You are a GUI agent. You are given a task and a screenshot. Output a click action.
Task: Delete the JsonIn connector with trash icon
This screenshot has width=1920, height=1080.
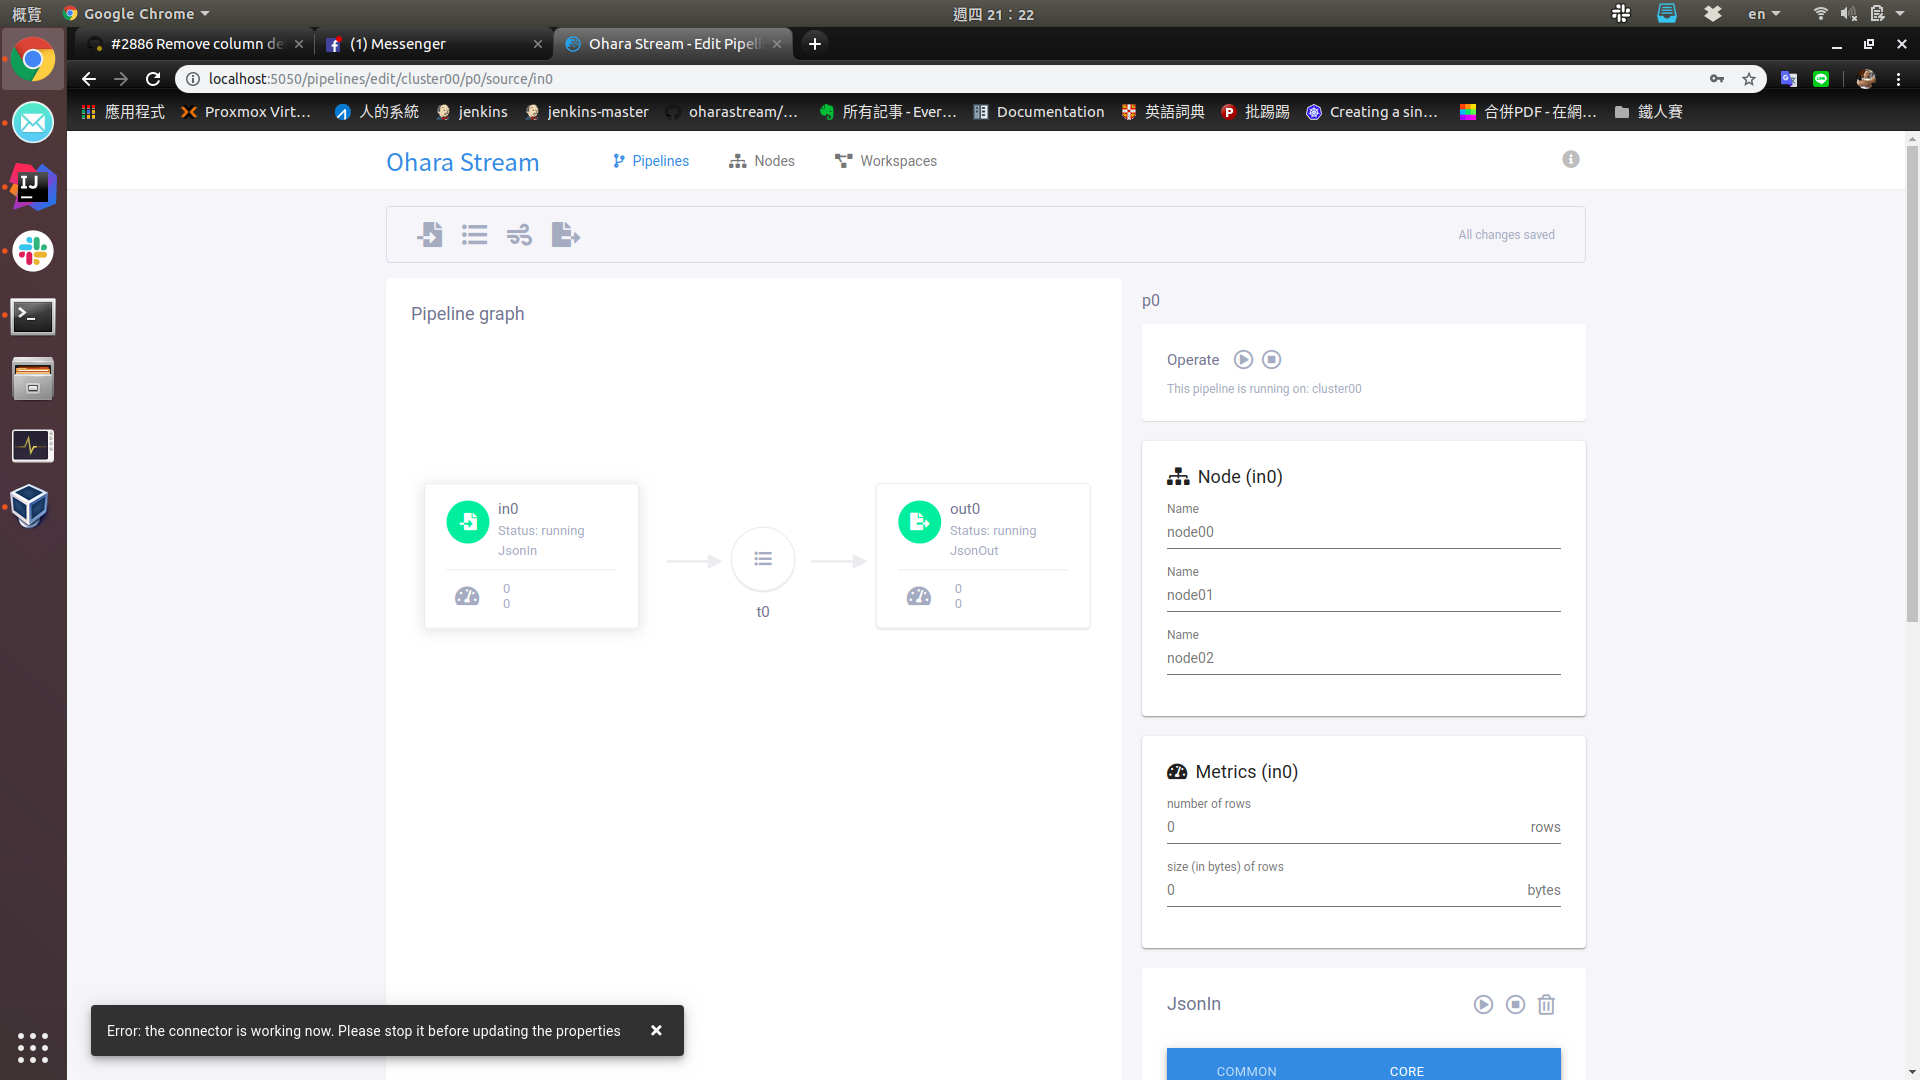point(1546,1004)
